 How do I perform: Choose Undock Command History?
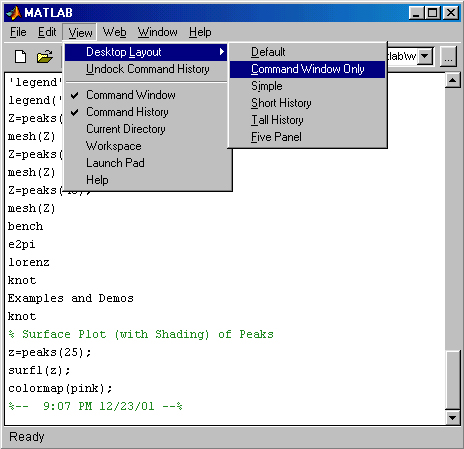point(146,69)
